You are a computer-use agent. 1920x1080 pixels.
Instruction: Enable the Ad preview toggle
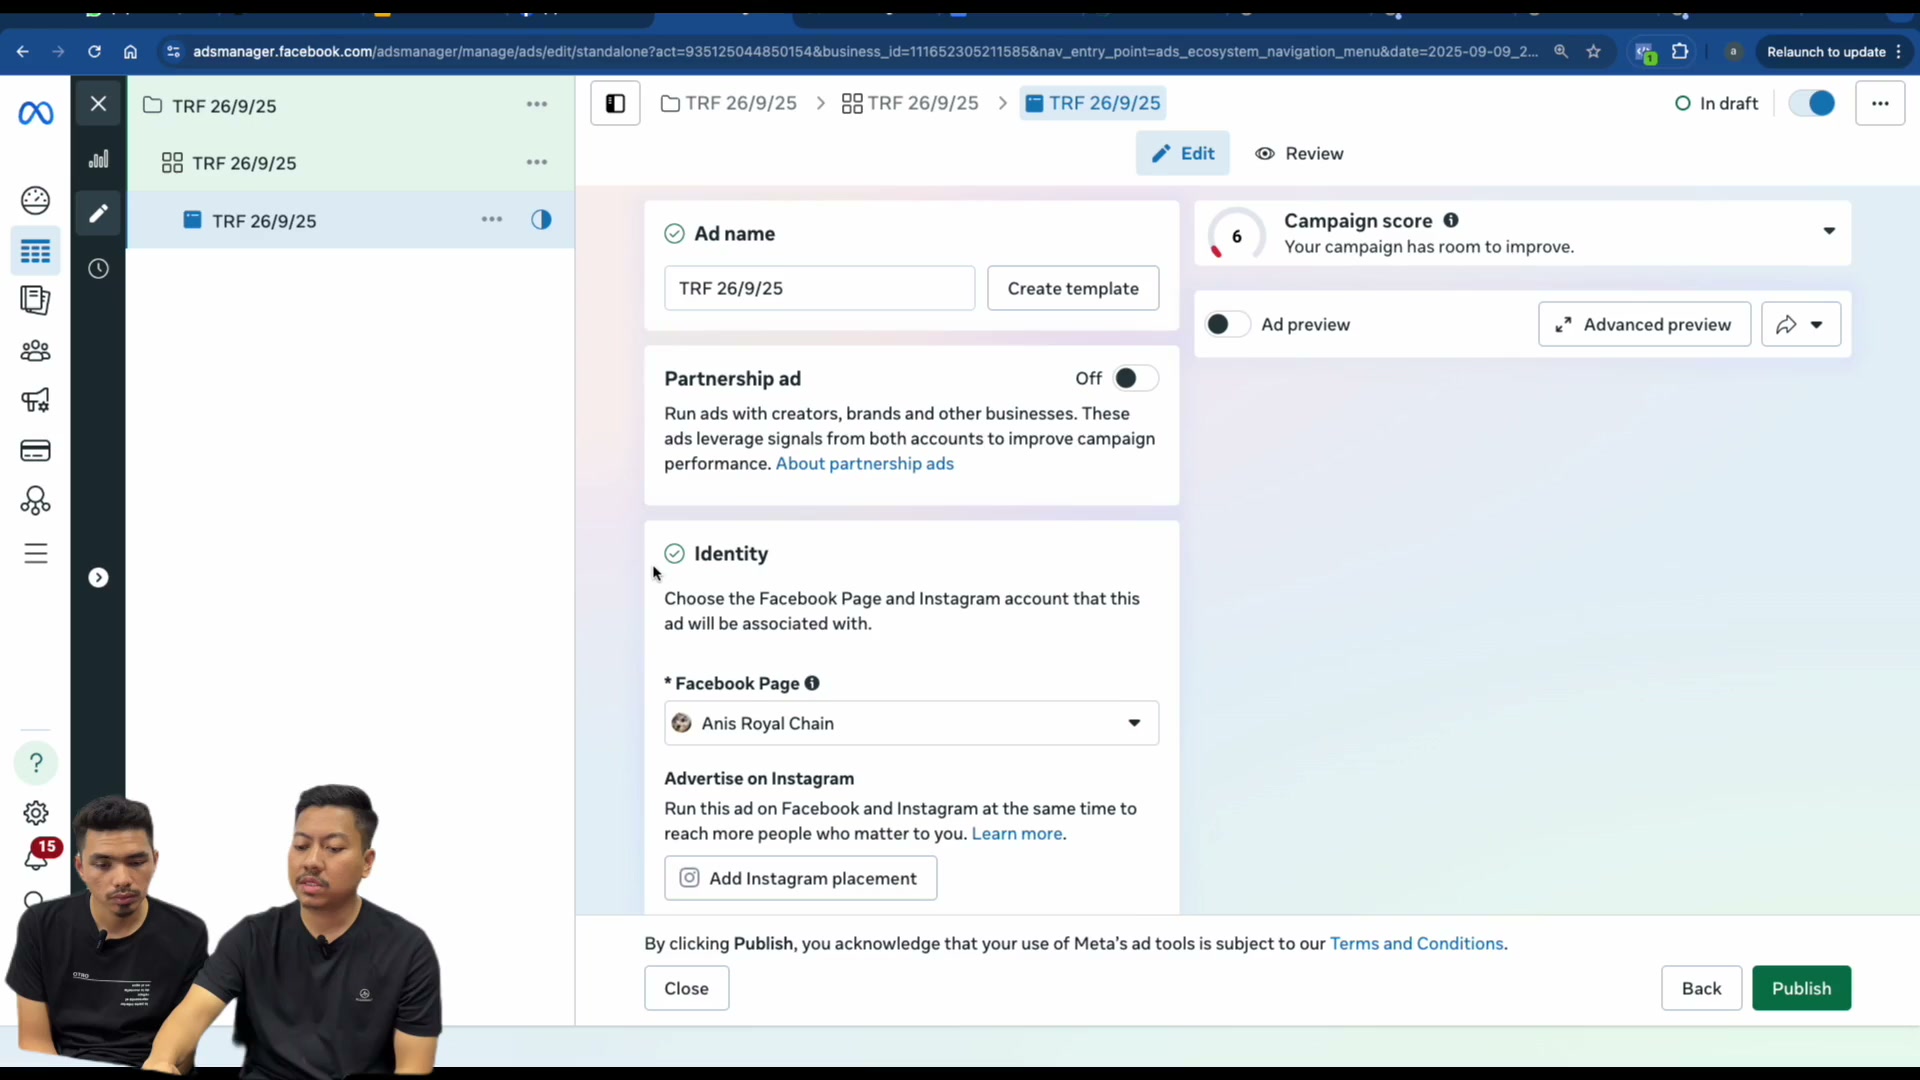[x=1228, y=324]
